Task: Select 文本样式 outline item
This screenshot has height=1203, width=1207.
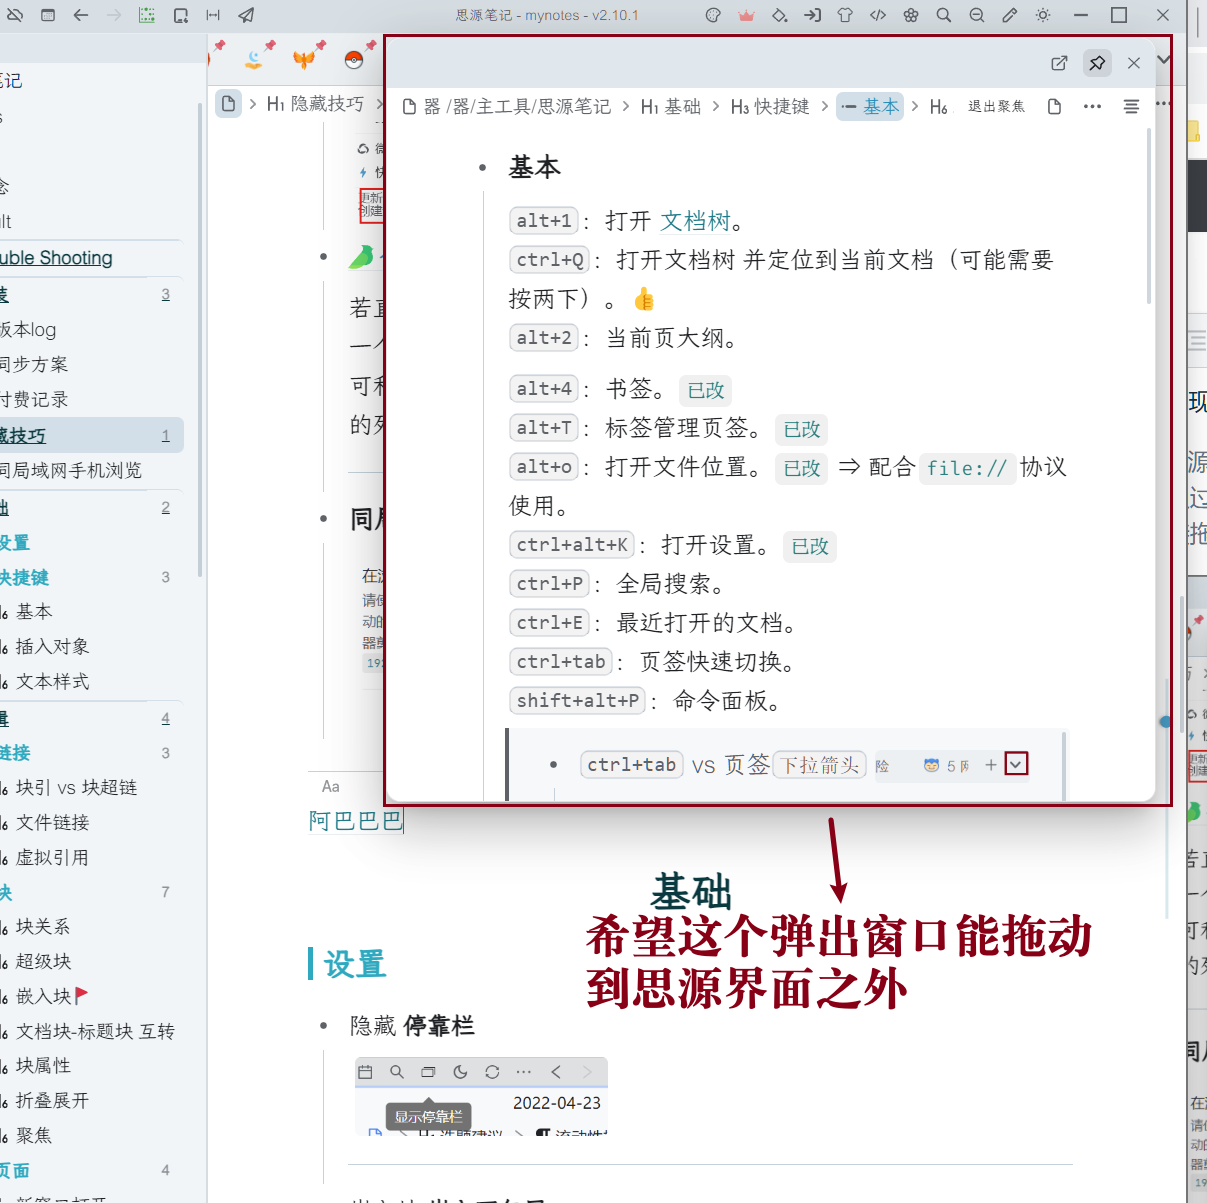Action: coord(52,682)
